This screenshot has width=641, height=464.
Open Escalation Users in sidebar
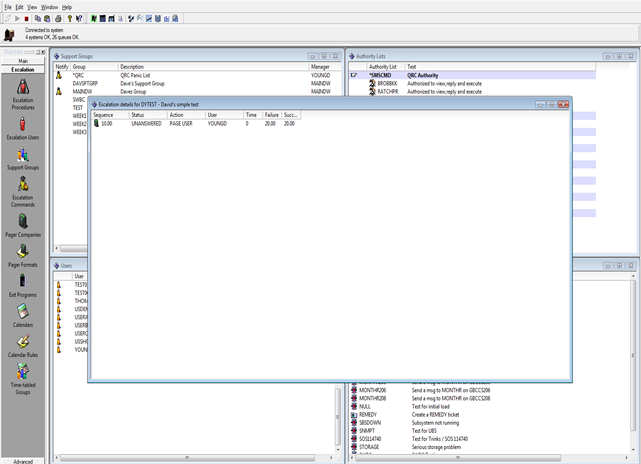point(22,126)
